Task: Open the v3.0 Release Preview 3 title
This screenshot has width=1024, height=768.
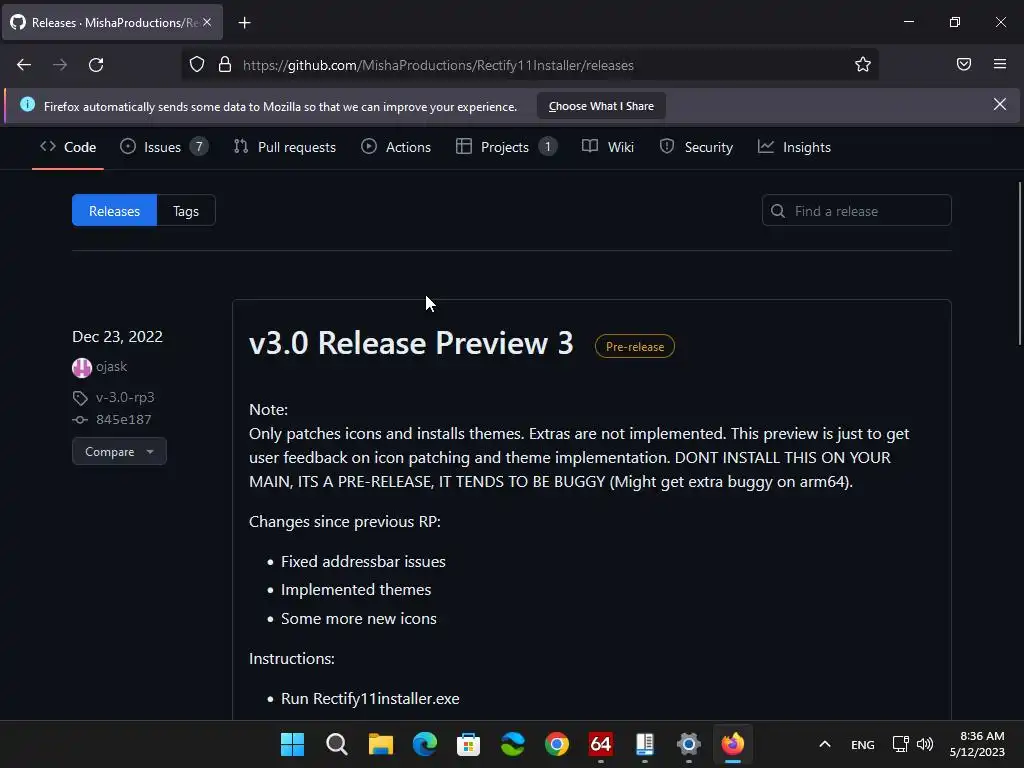Action: coord(411,343)
